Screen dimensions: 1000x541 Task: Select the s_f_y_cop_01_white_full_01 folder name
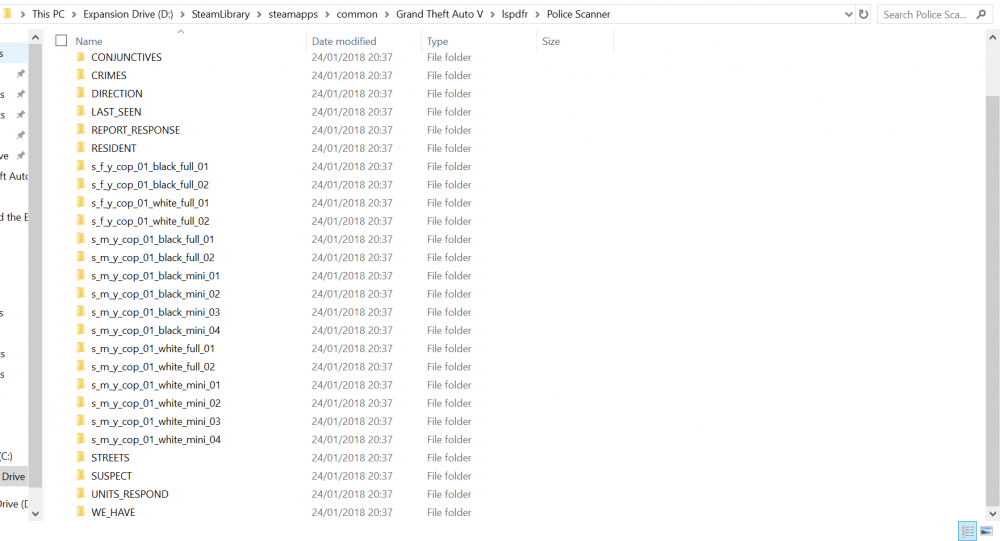point(150,203)
